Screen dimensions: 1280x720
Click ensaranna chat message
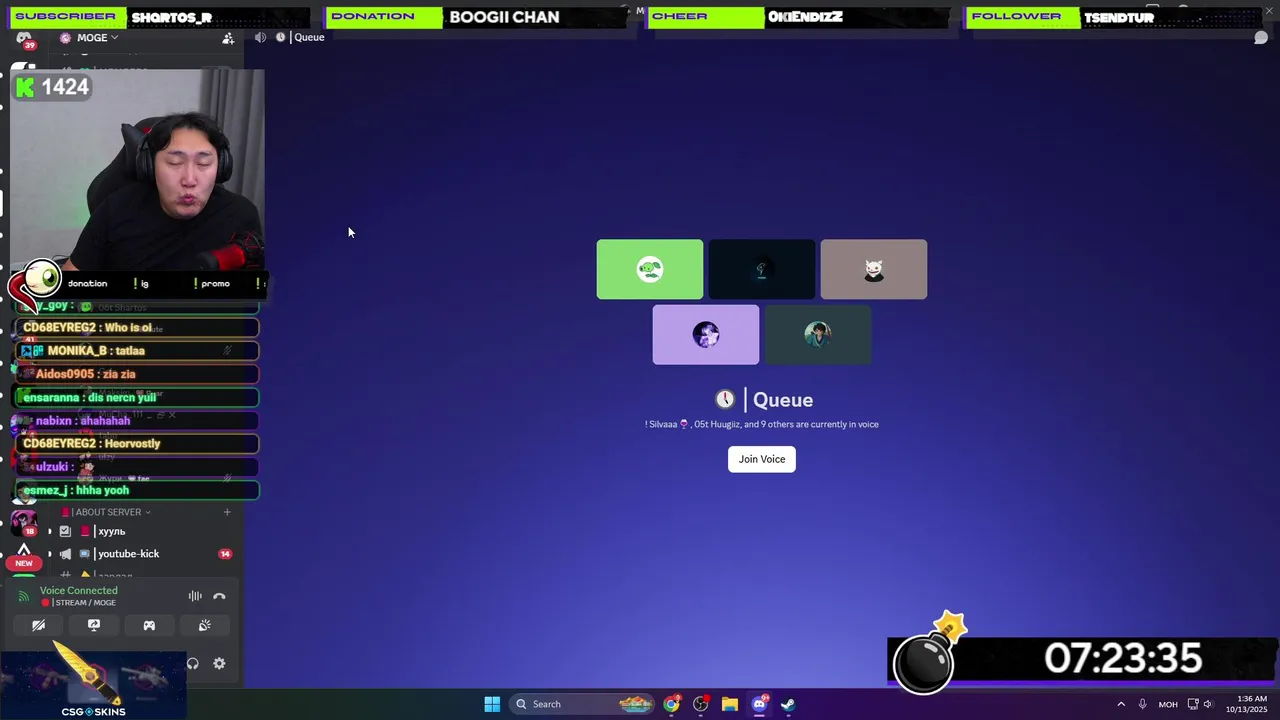[138, 397]
